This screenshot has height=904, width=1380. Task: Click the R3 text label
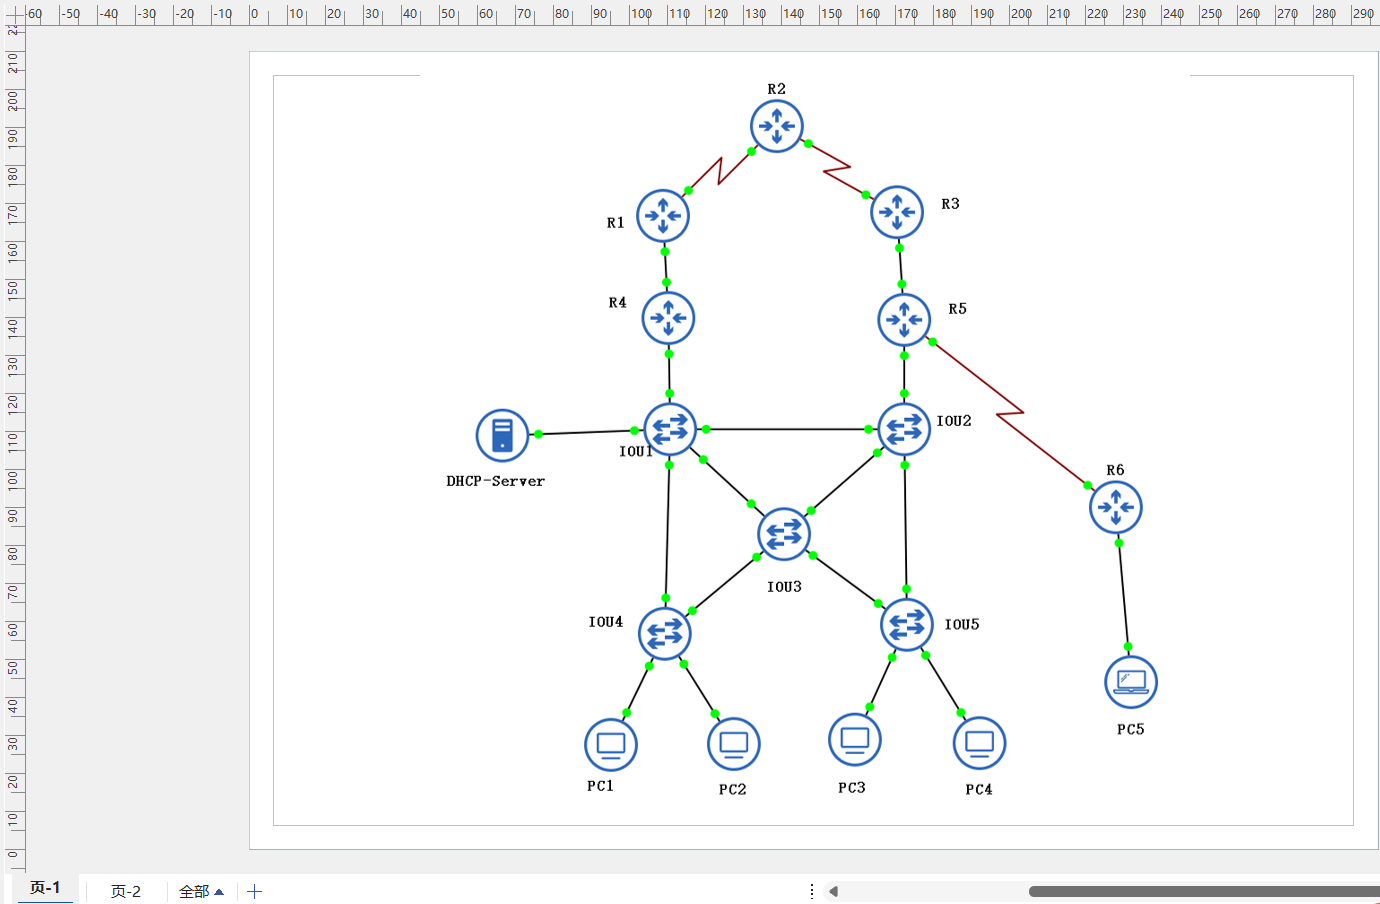click(950, 204)
